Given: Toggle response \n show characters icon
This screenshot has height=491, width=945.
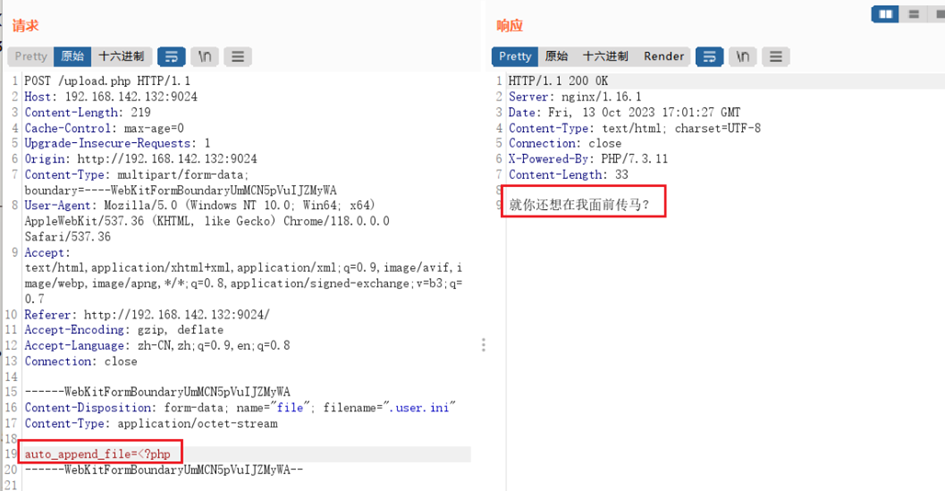Looking at the screenshot, I should click(x=742, y=57).
